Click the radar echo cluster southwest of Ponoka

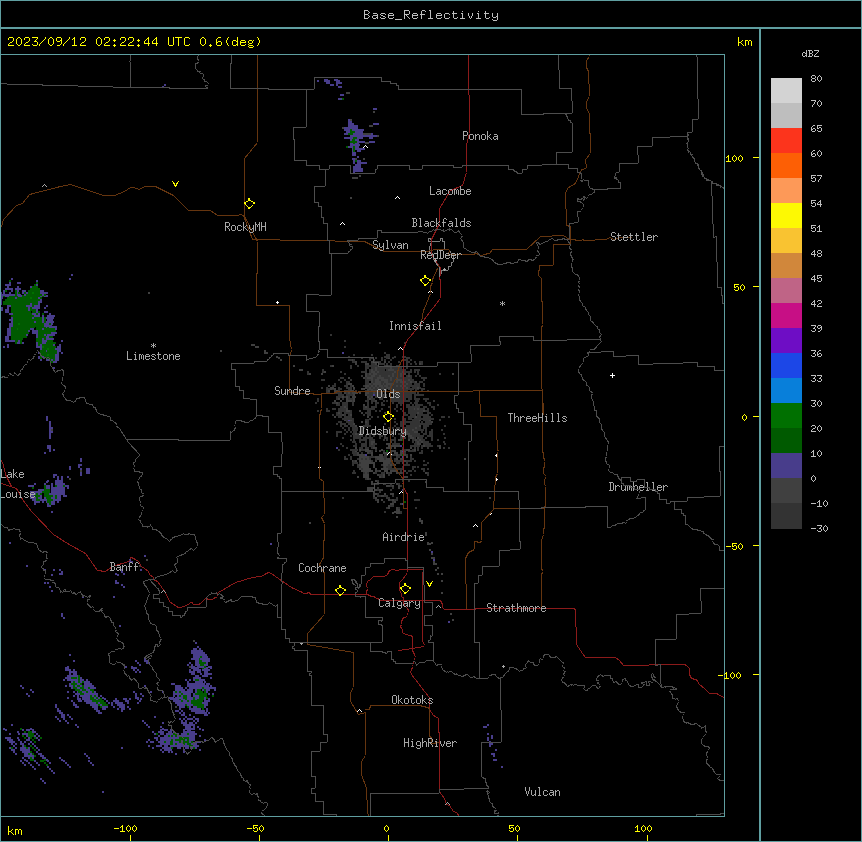click(x=358, y=146)
